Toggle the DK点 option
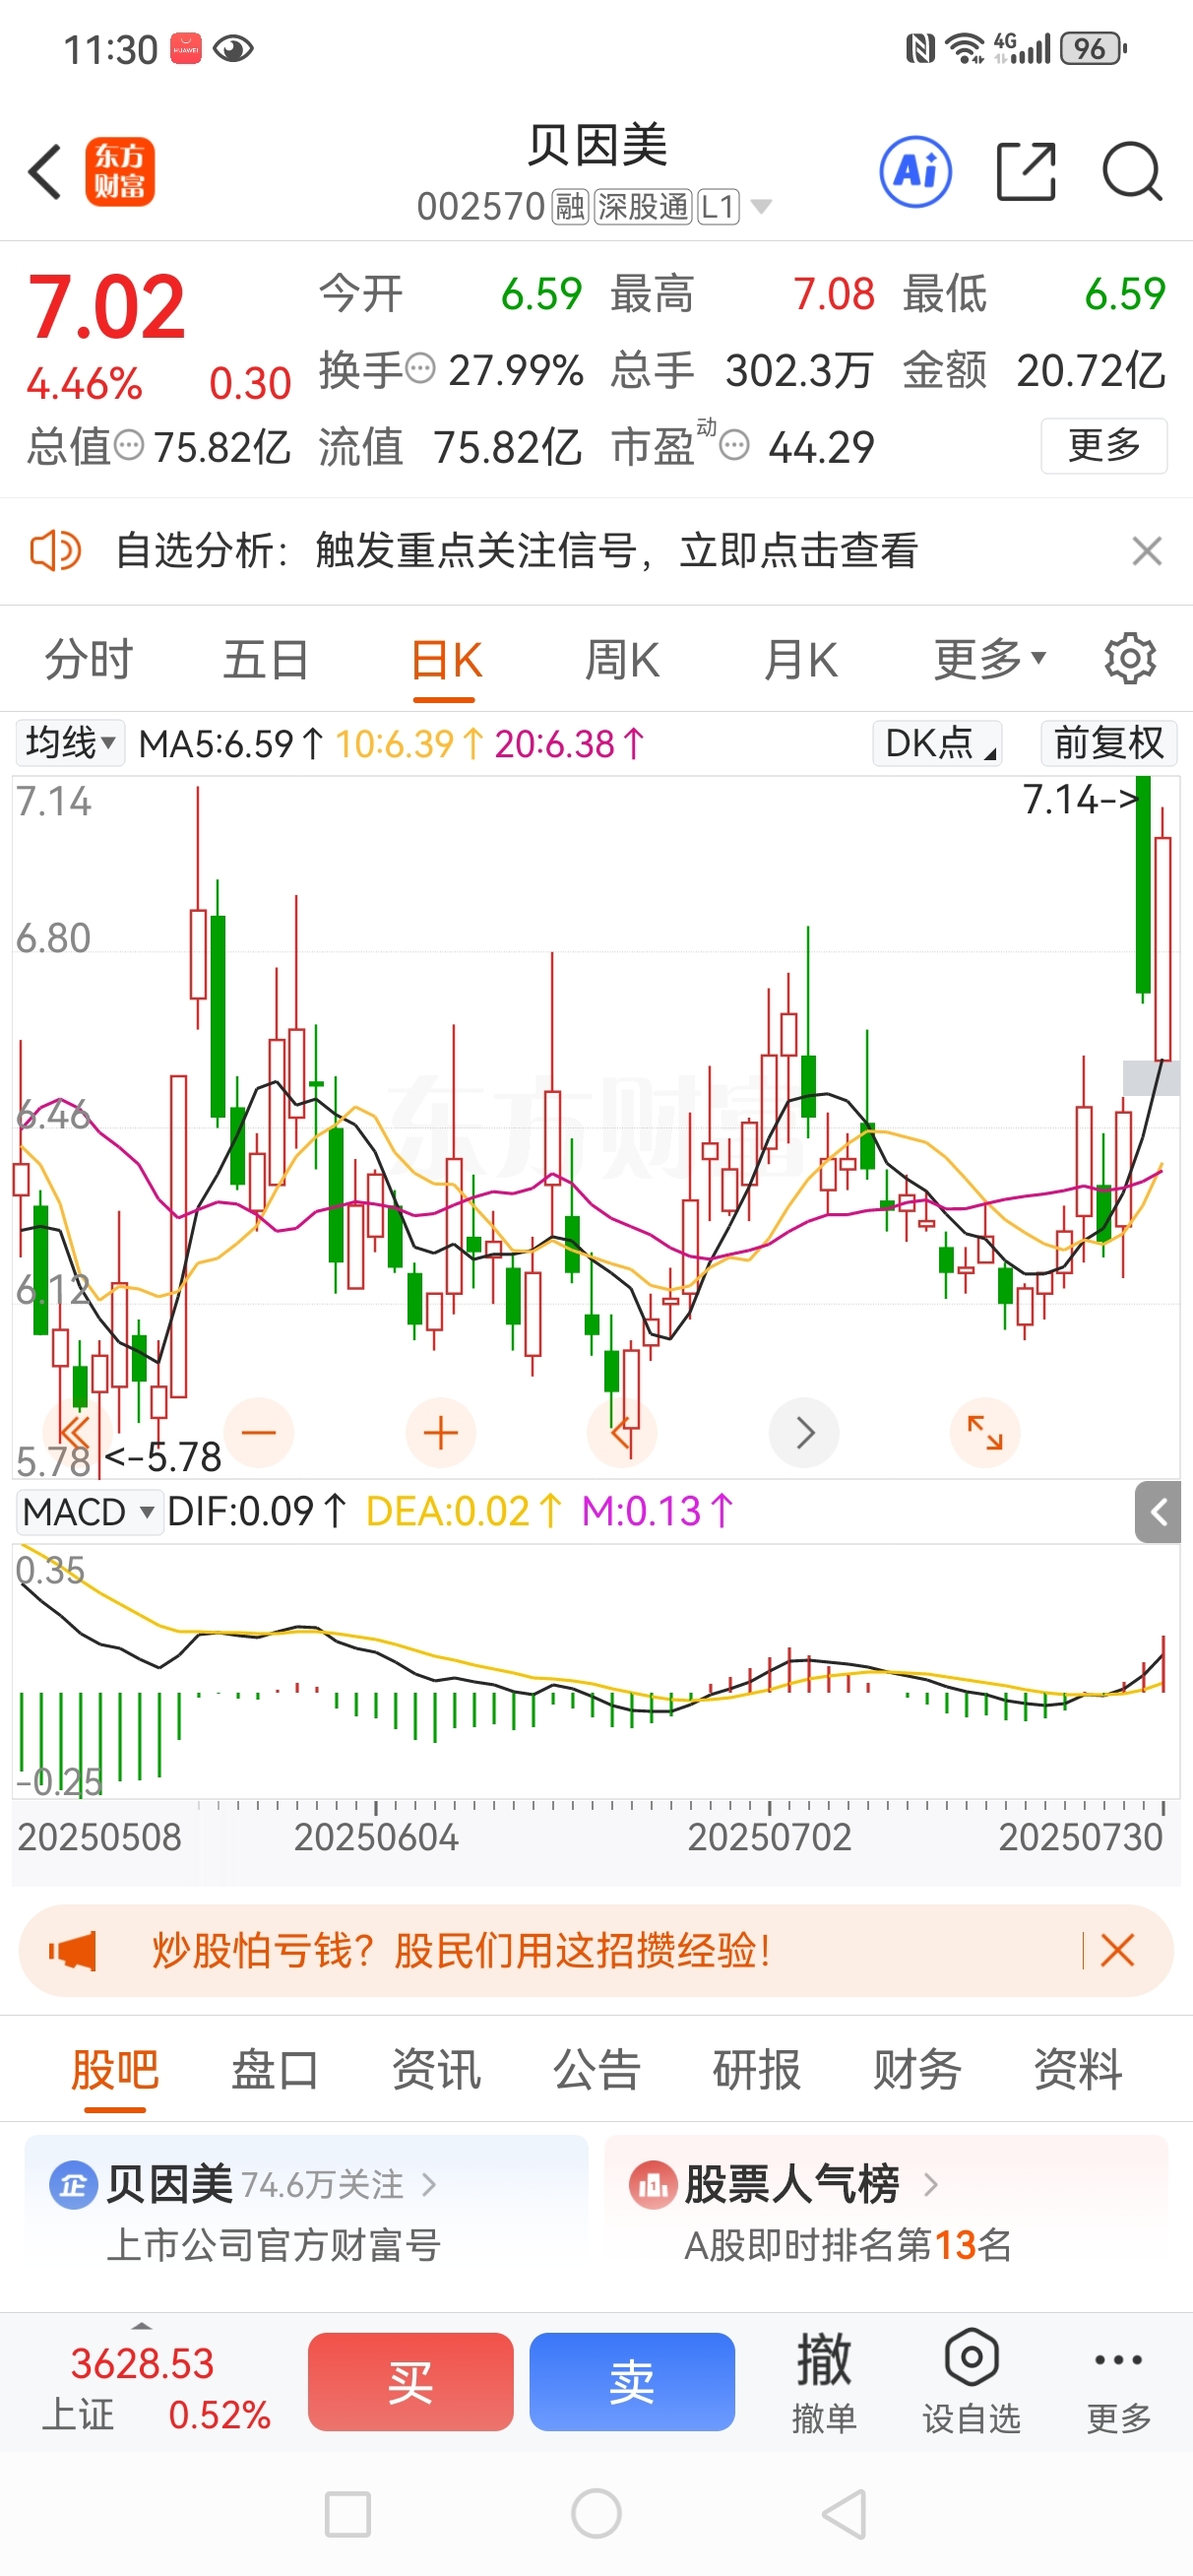This screenshot has width=1193, height=2576. 938,743
